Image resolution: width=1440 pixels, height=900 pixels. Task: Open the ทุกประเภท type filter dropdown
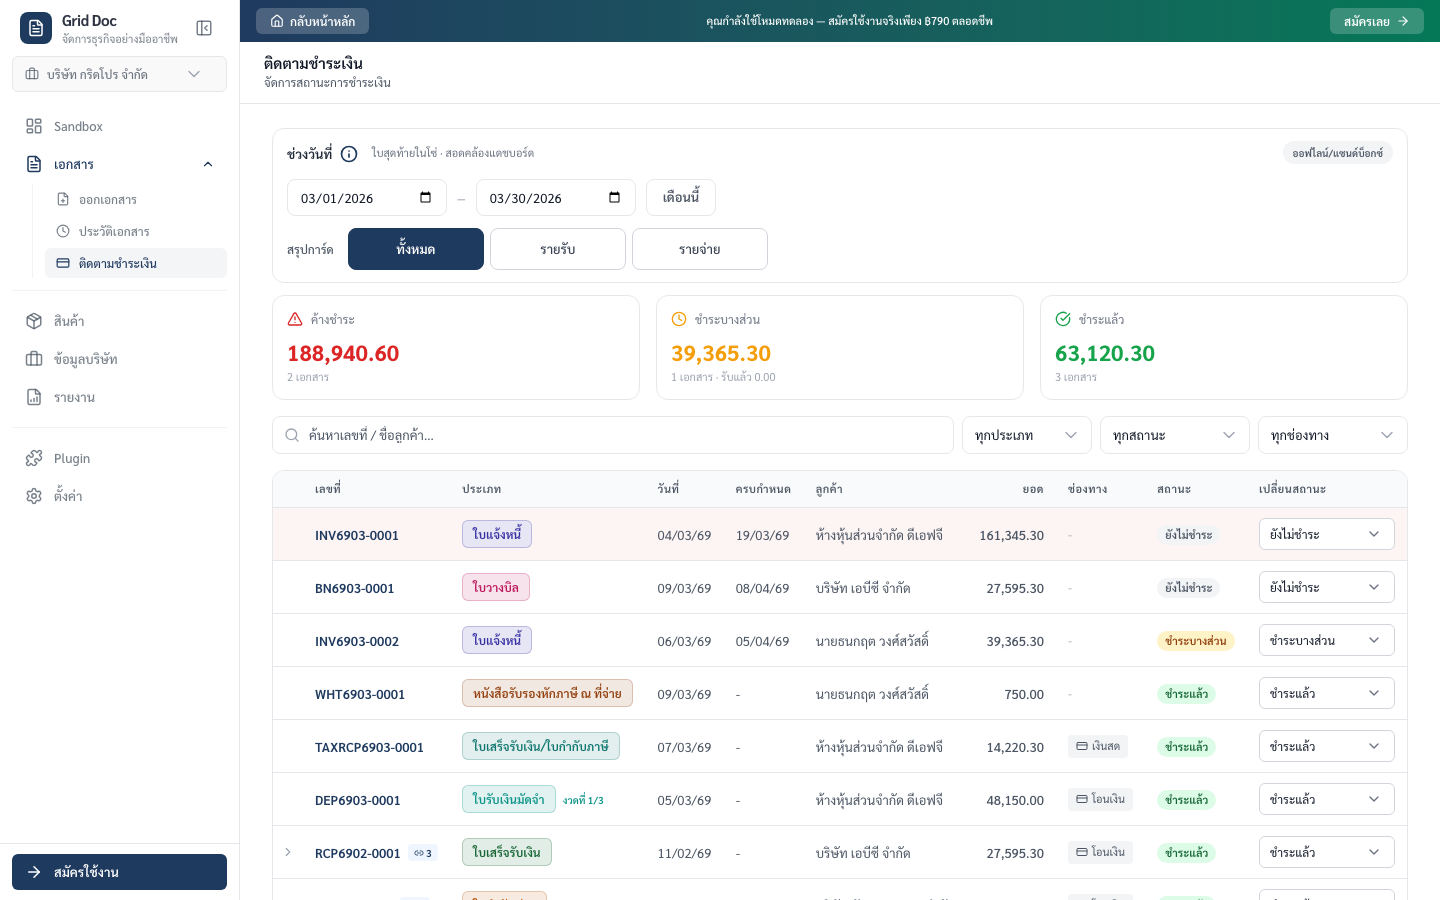(x=1026, y=435)
